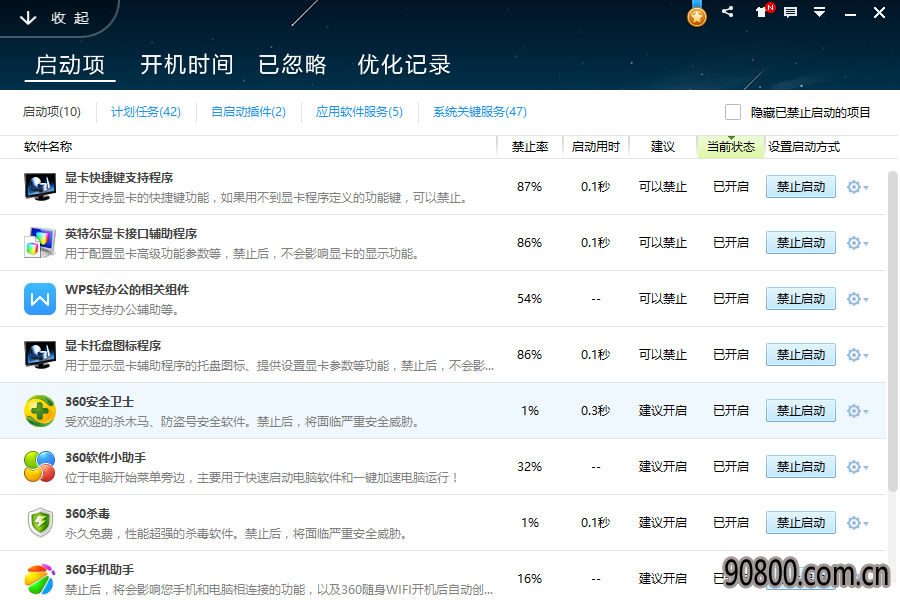The width and height of the screenshot is (900, 600).
Task: Disable startup of 360软件小助手
Action: (x=801, y=467)
